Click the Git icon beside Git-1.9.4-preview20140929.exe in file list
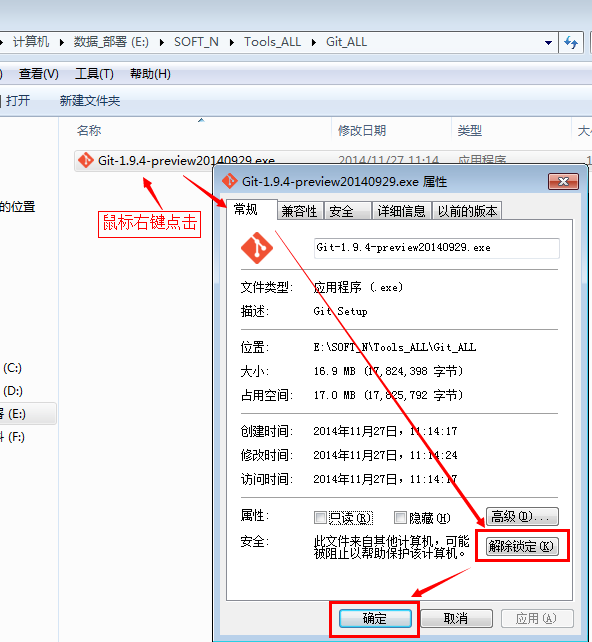Image resolution: width=592 pixels, height=642 pixels. click(x=86, y=160)
